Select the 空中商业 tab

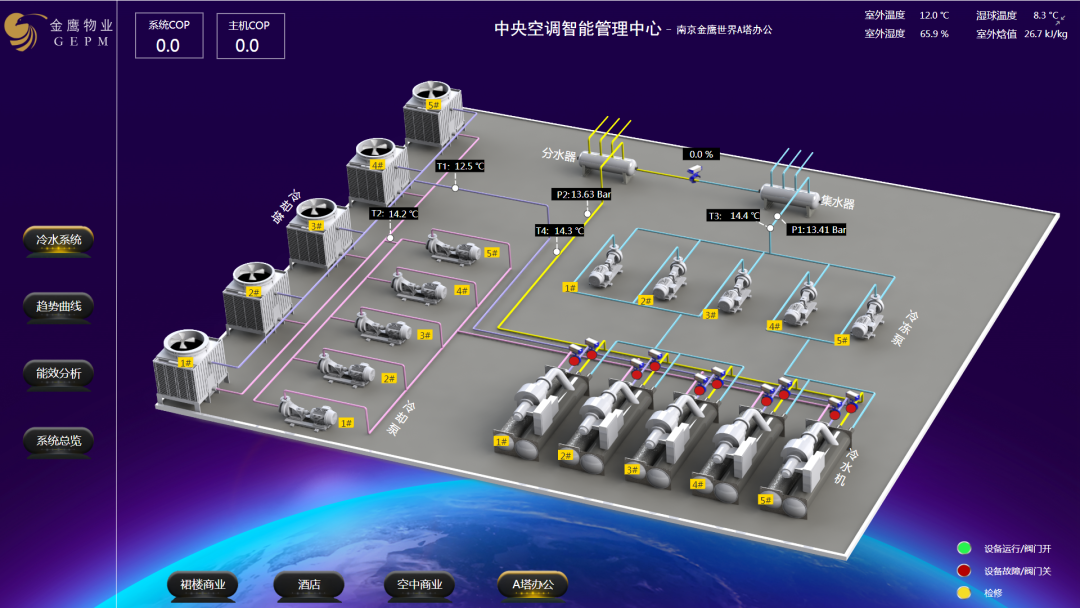(x=419, y=585)
